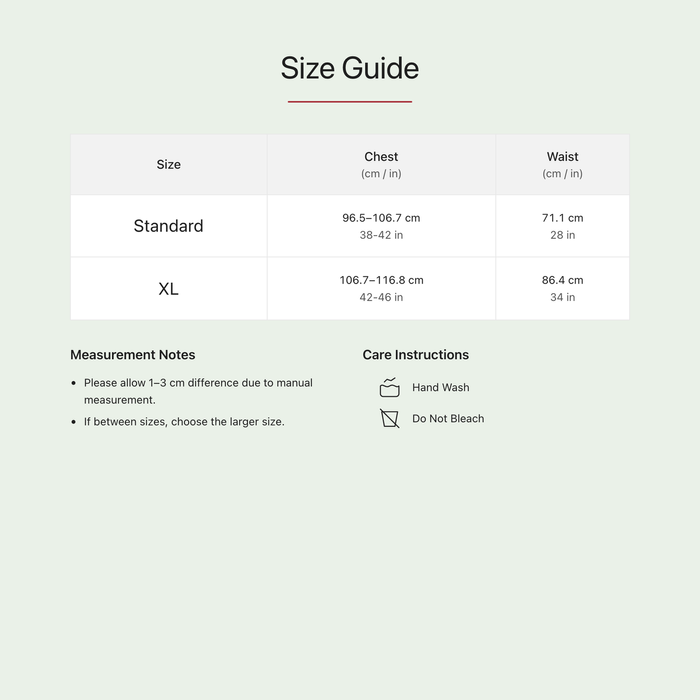Image resolution: width=700 pixels, height=700 pixels.
Task: Select the Size Guide title
Action: click(x=350, y=68)
